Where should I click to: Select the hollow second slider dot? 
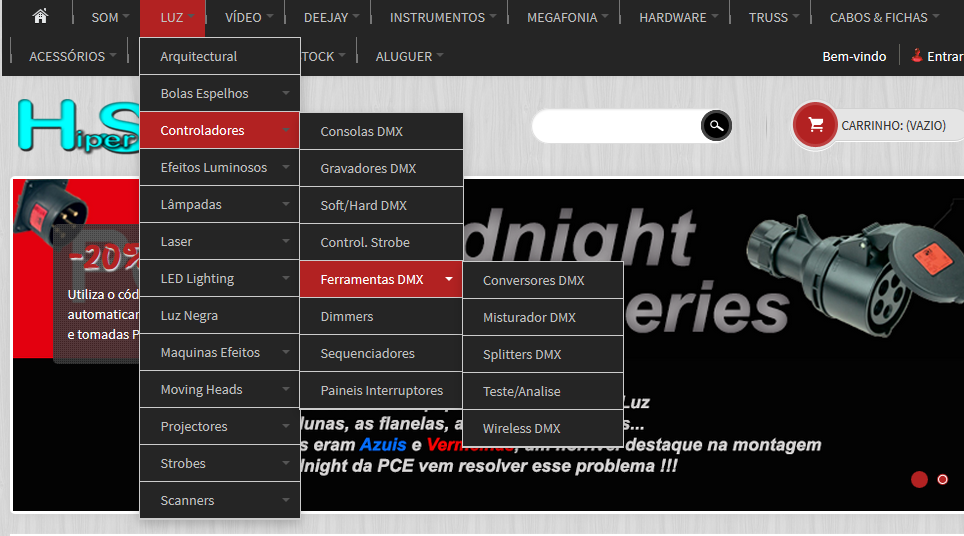(x=942, y=479)
